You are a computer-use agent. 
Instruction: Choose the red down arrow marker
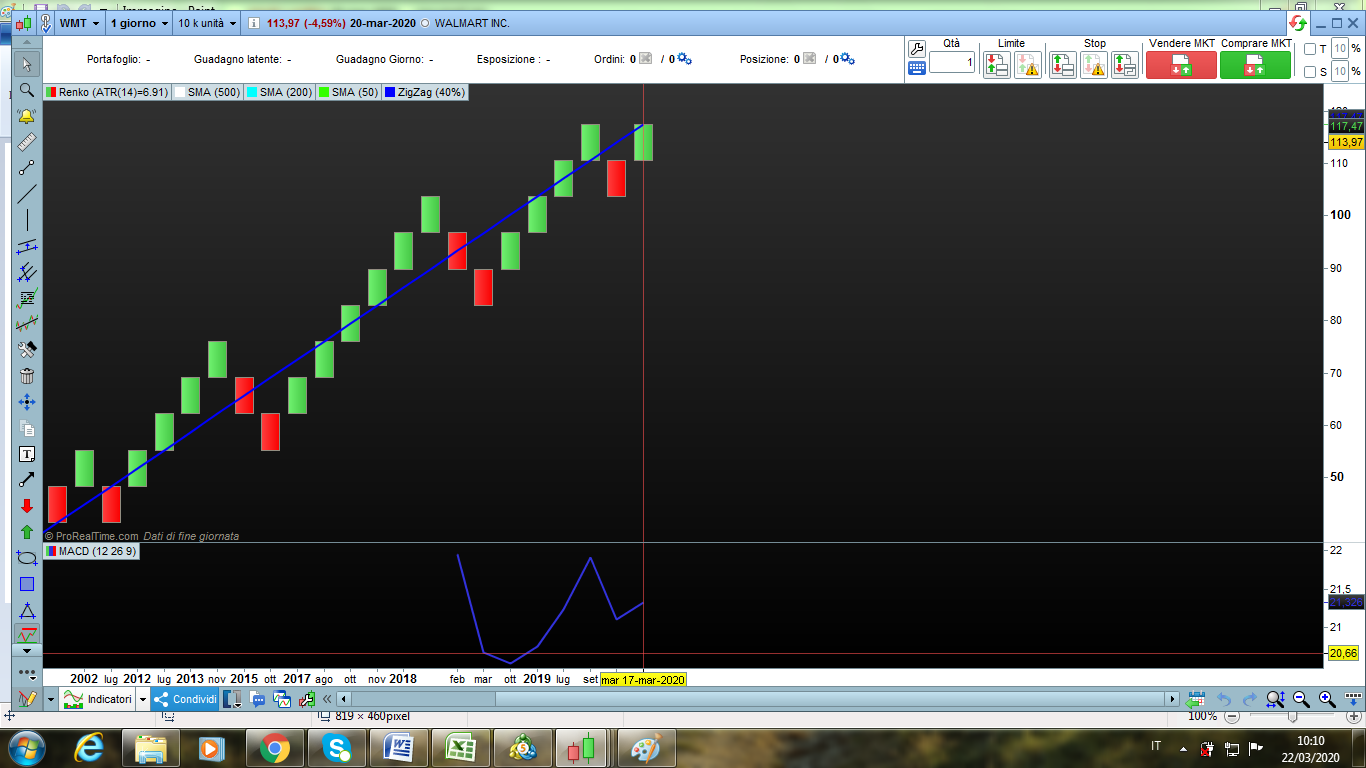point(27,506)
